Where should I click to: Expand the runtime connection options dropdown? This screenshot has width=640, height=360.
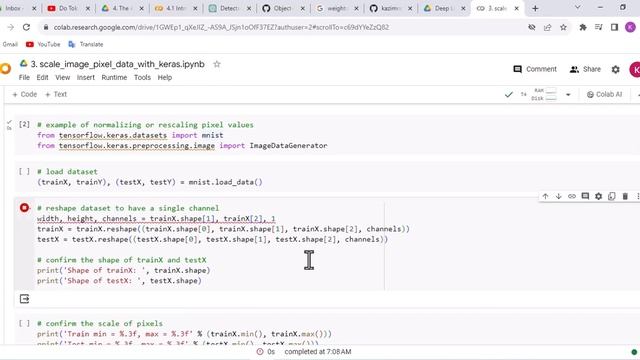(568, 95)
